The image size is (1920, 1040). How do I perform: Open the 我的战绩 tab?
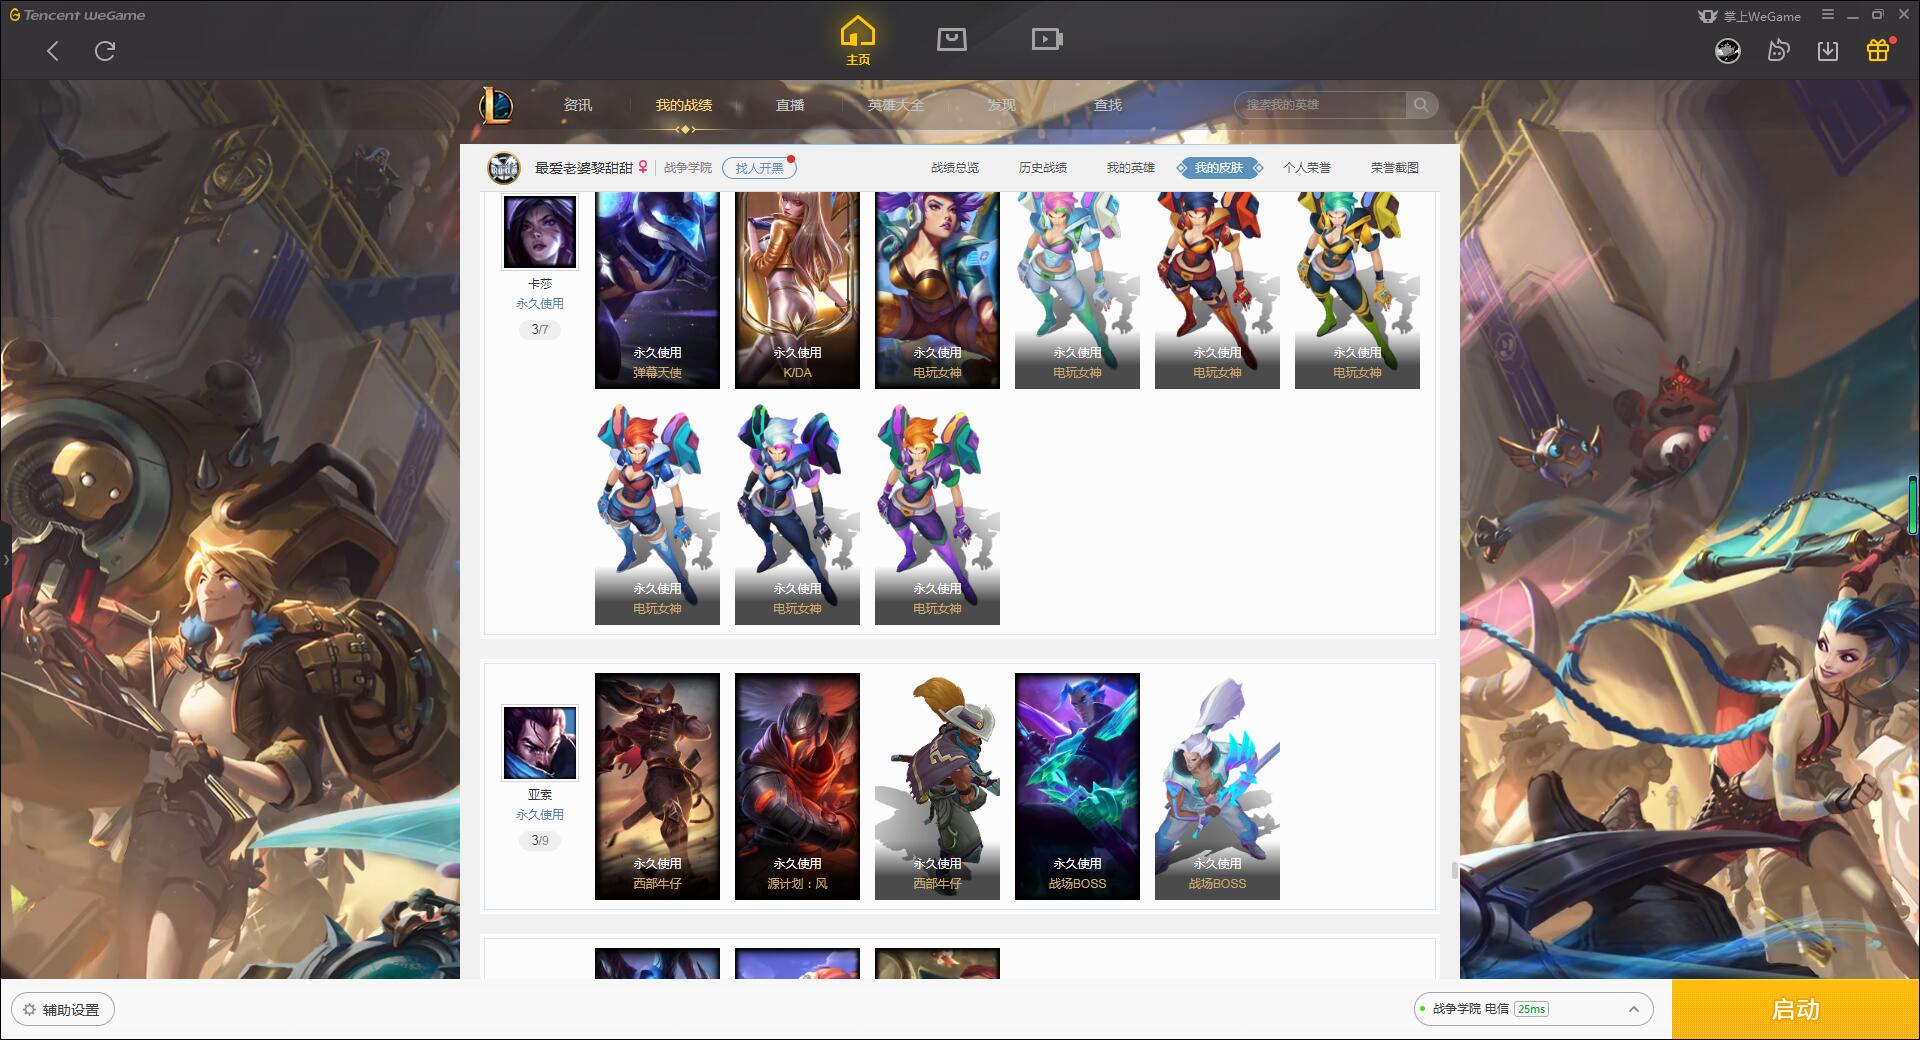684,105
